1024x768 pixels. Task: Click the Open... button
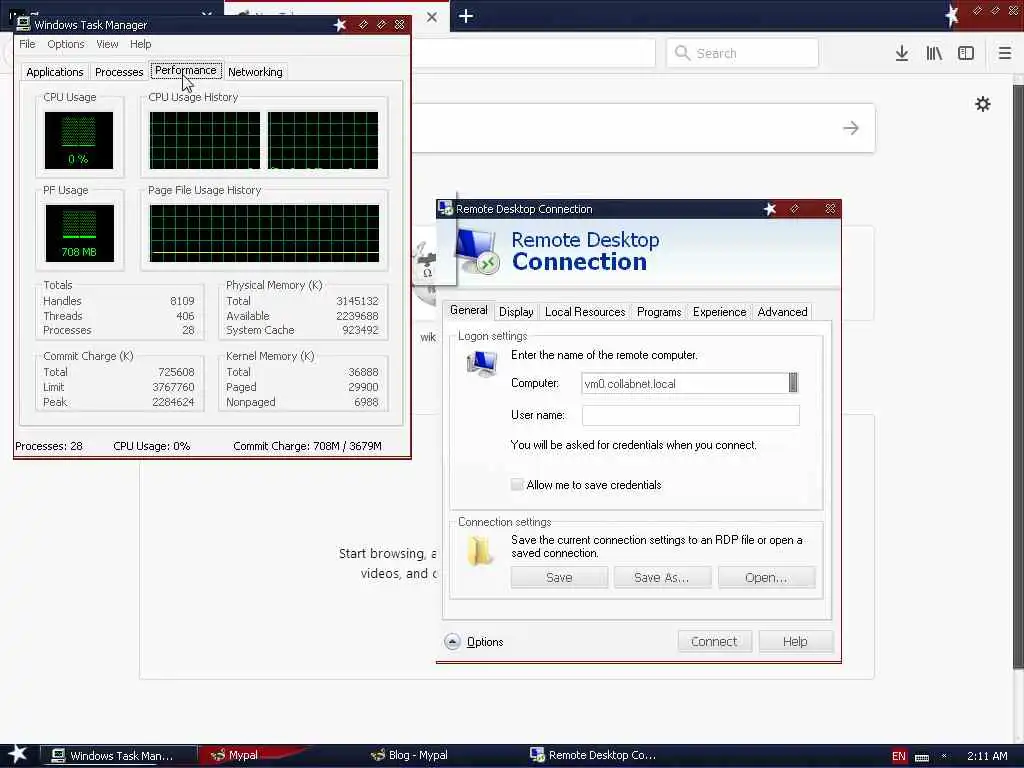tap(766, 577)
